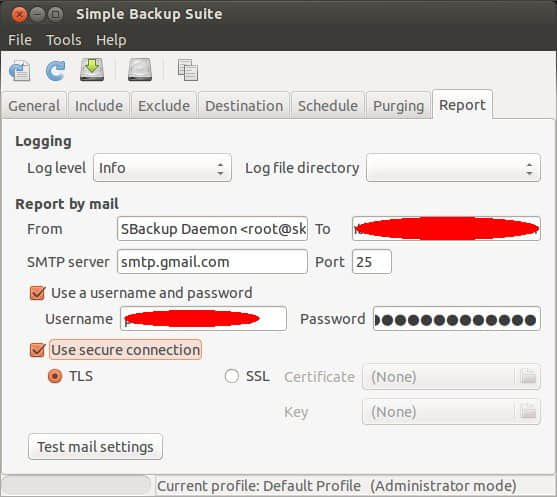The height and width of the screenshot is (497, 557).
Task: Uncheck Use a username and password
Action: pos(37,293)
